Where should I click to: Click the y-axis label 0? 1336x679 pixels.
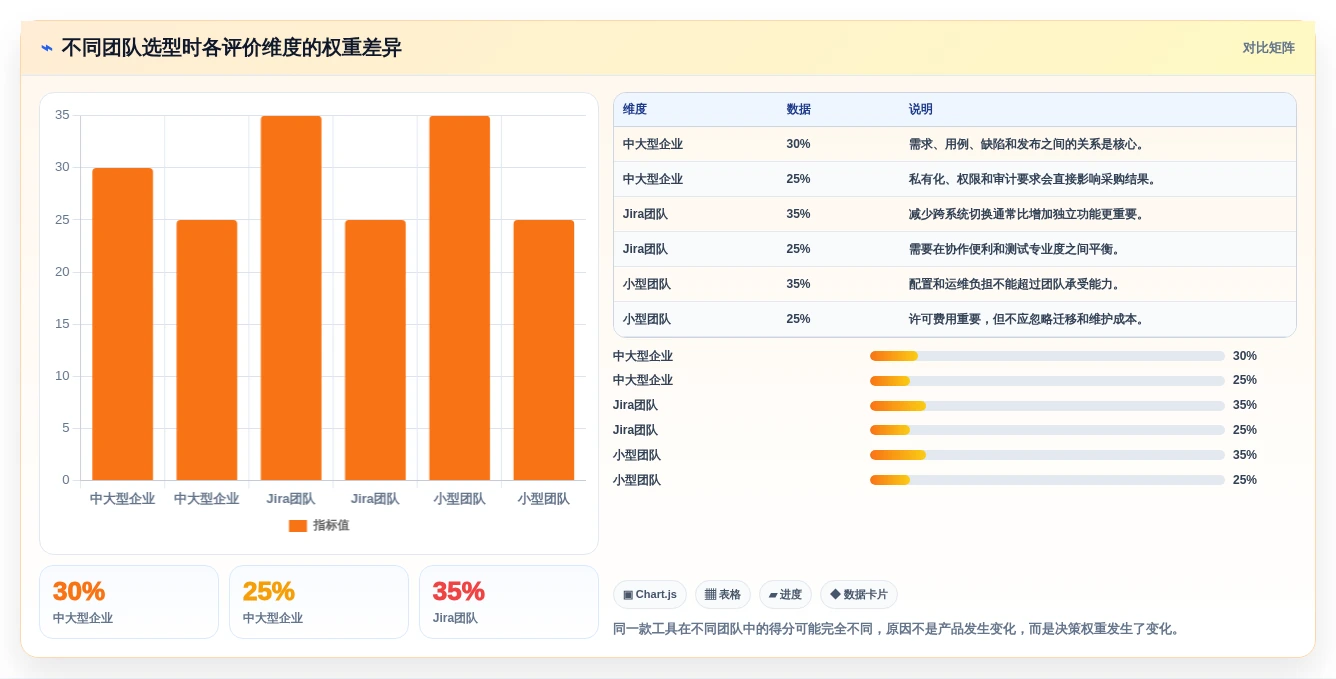(66, 480)
